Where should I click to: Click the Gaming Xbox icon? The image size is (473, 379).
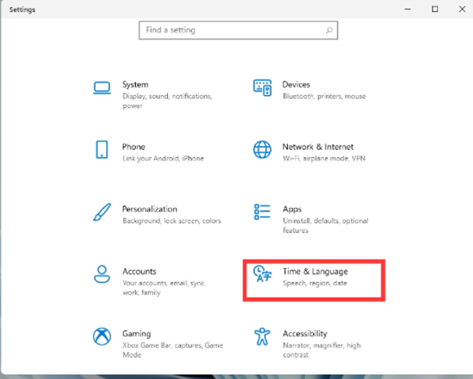click(x=102, y=336)
